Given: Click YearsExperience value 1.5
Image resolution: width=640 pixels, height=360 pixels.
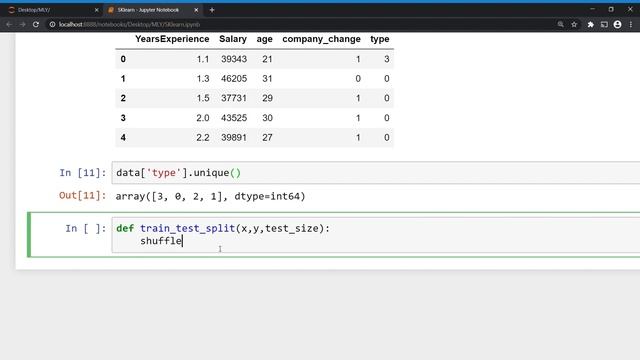Looking at the screenshot, I should pyautogui.click(x=203, y=98).
